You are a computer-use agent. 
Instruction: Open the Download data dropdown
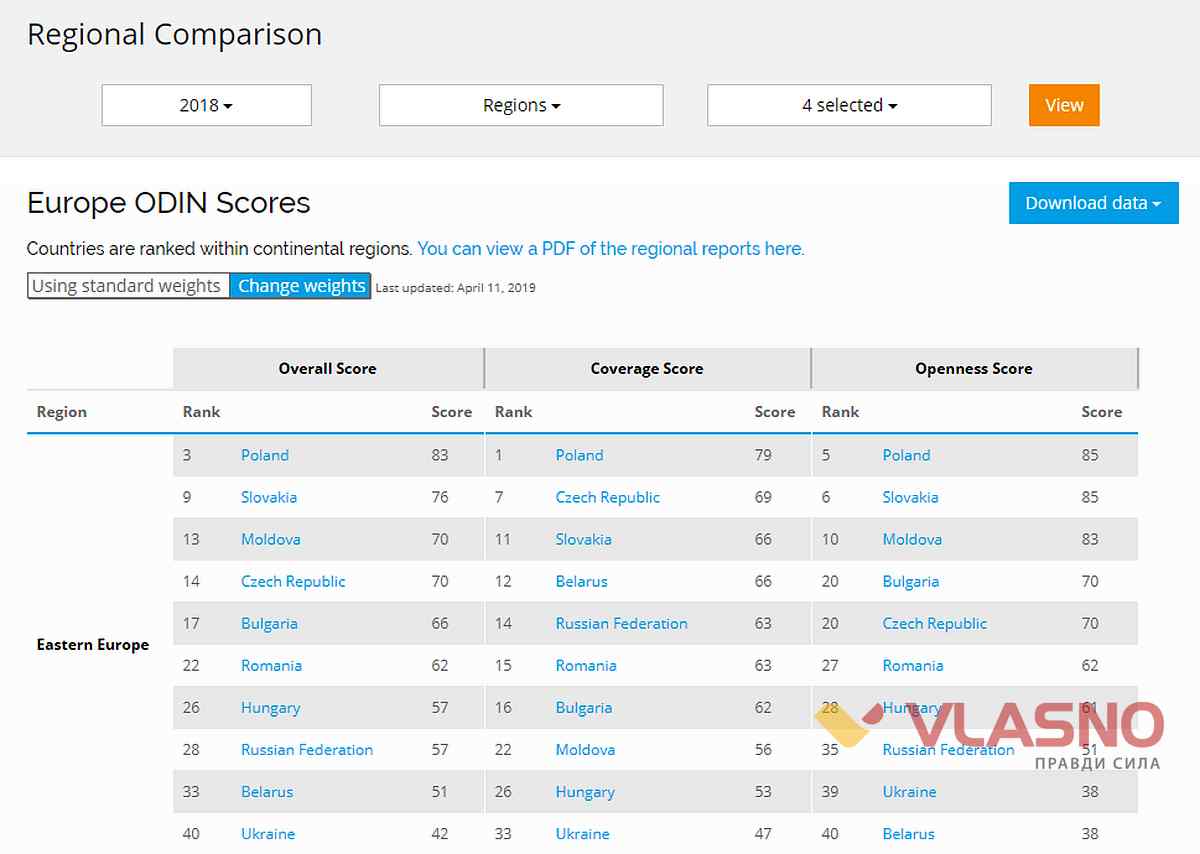[1094, 203]
